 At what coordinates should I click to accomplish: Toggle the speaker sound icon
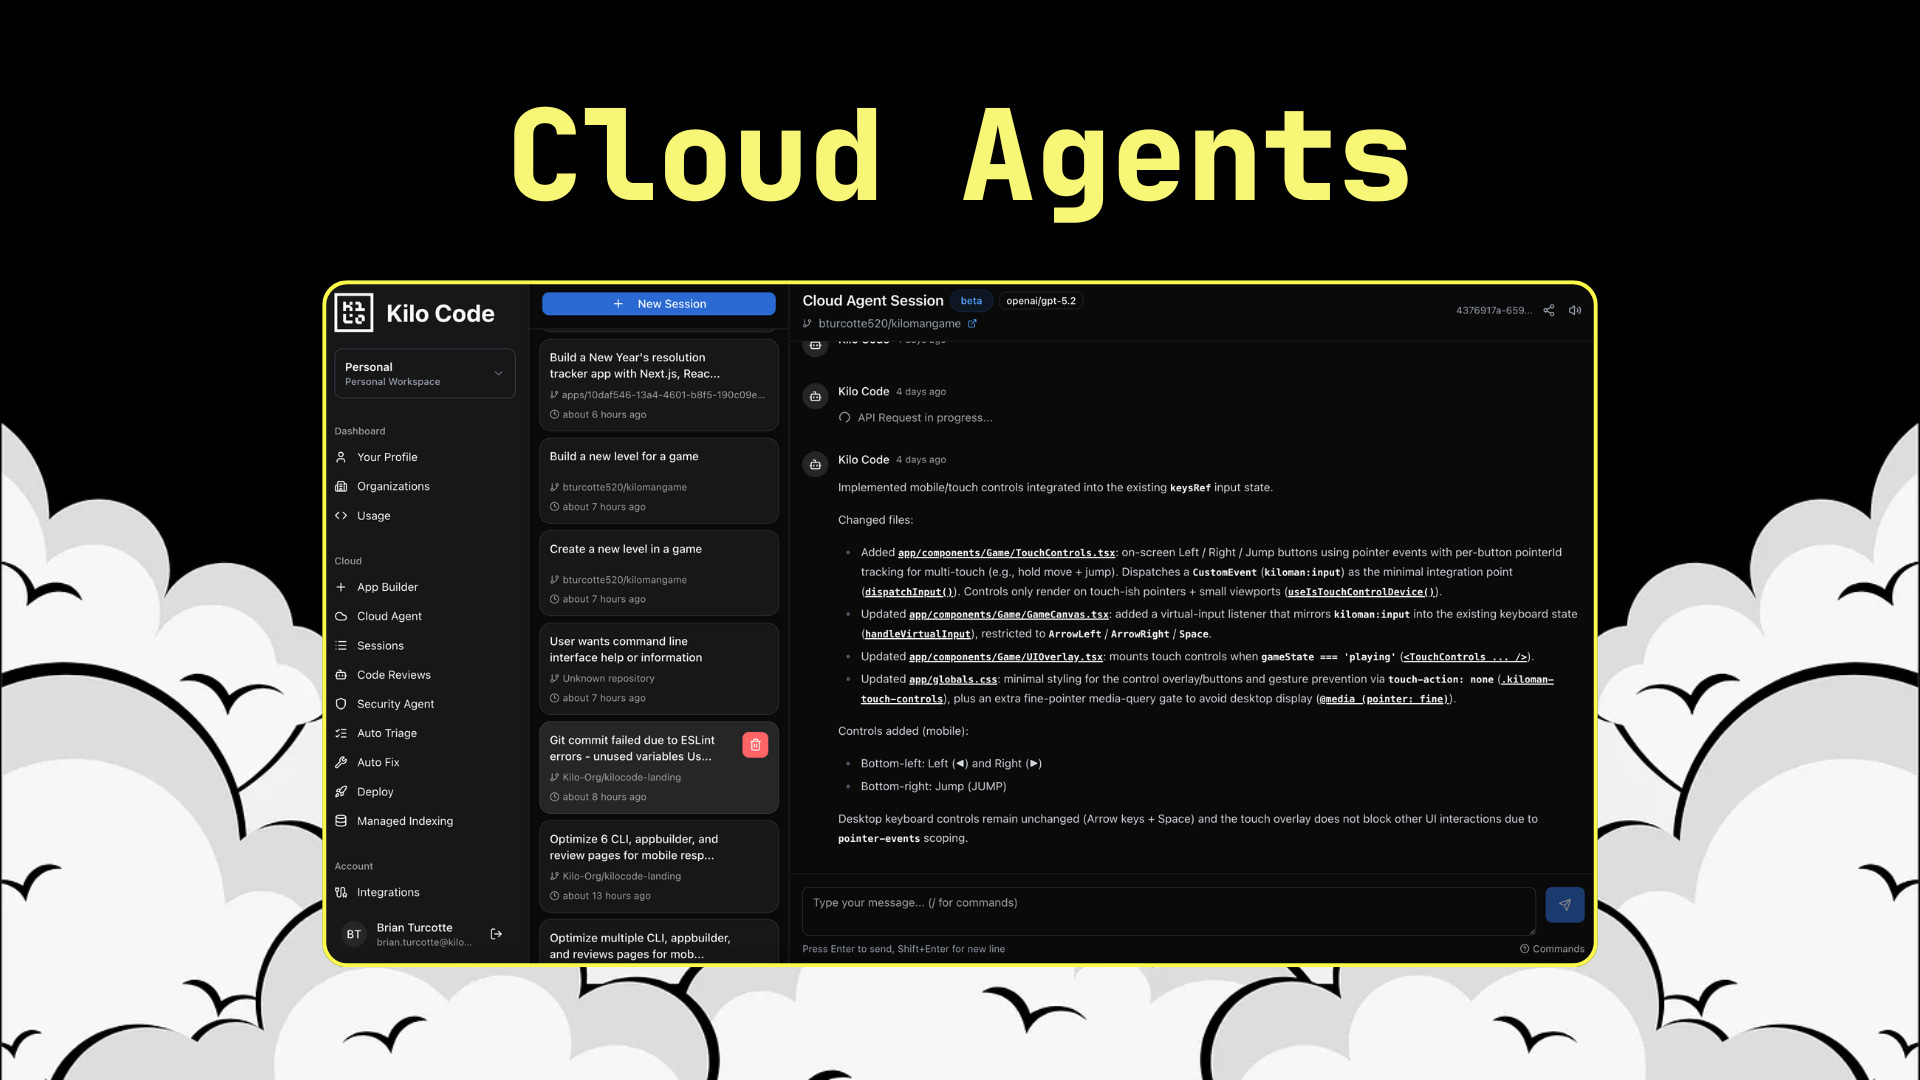(1575, 310)
